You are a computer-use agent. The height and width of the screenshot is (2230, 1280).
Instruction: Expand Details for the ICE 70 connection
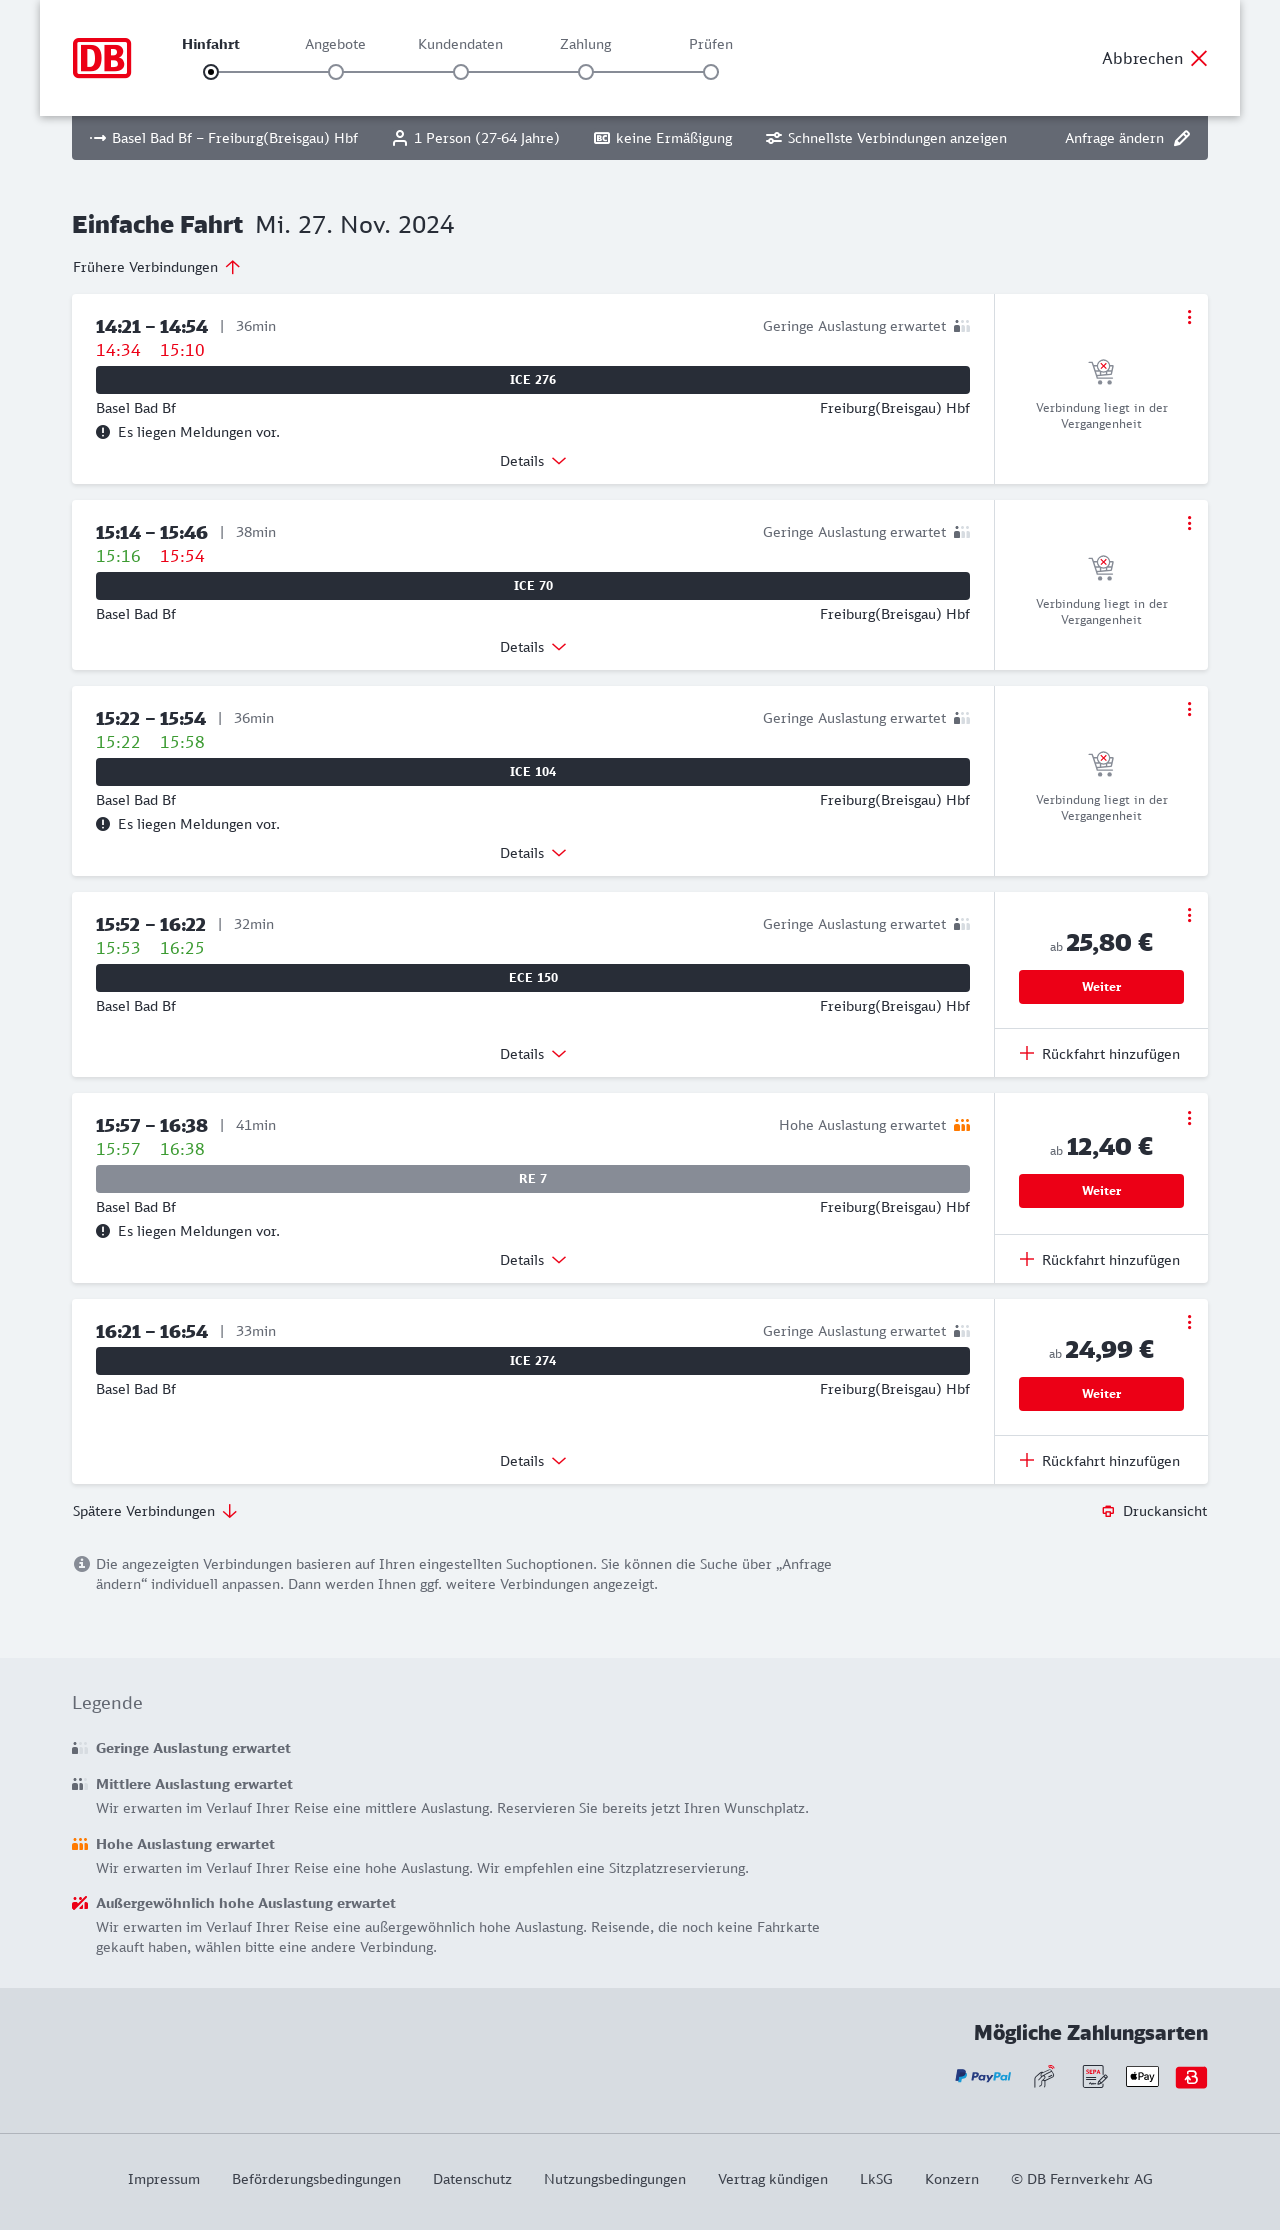pos(533,647)
